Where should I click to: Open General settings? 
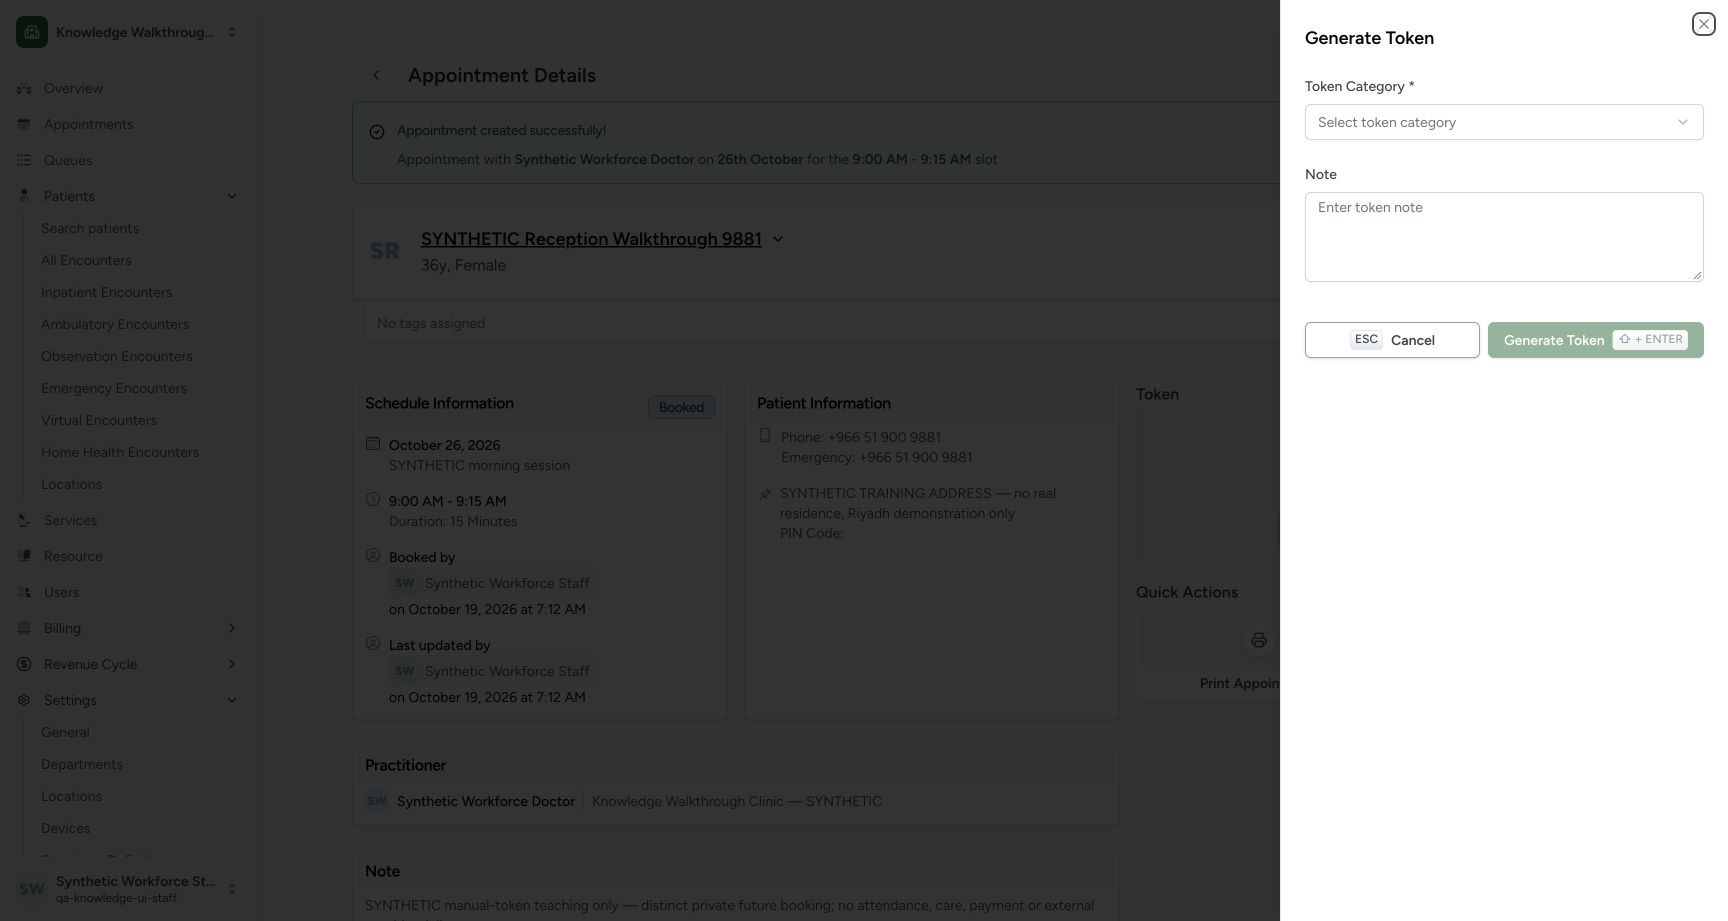65,732
